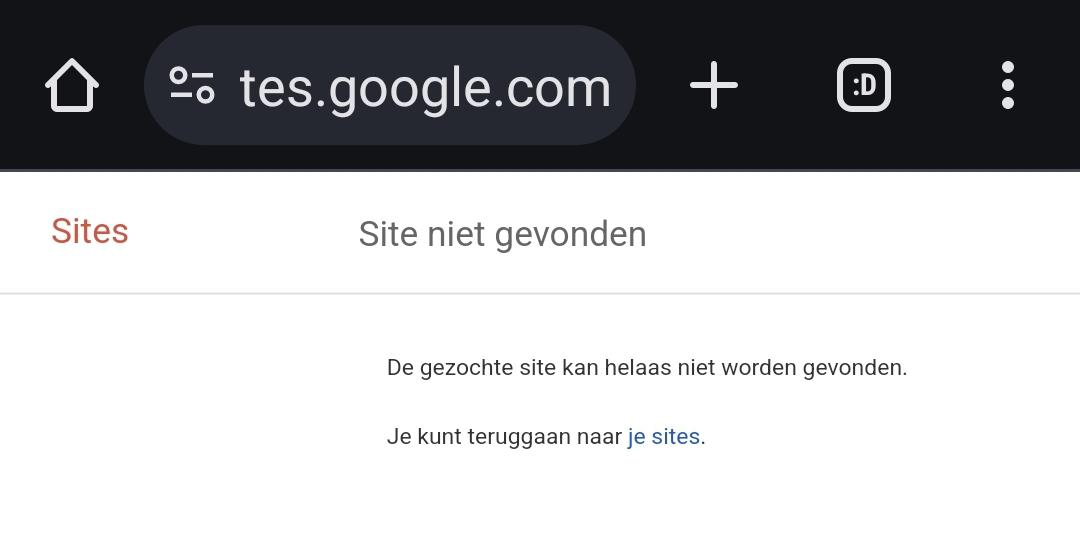1080x552 pixels.
Task: Focus the tes.google.com address bar
Action: (x=389, y=85)
